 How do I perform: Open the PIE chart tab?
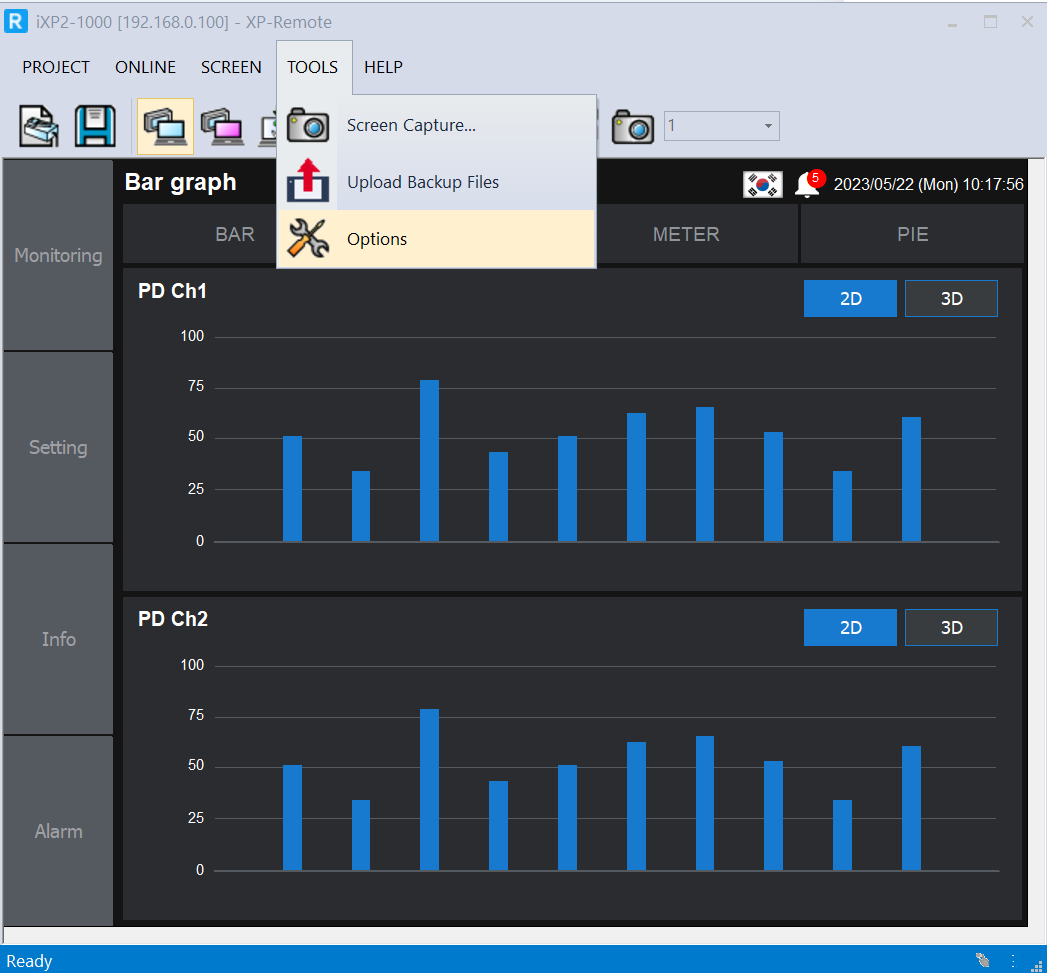click(912, 234)
